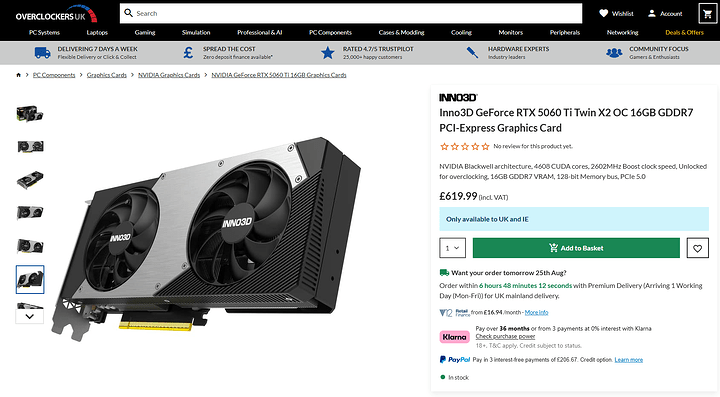Click the star rating icons
The image size is (720, 397).
click(465, 146)
